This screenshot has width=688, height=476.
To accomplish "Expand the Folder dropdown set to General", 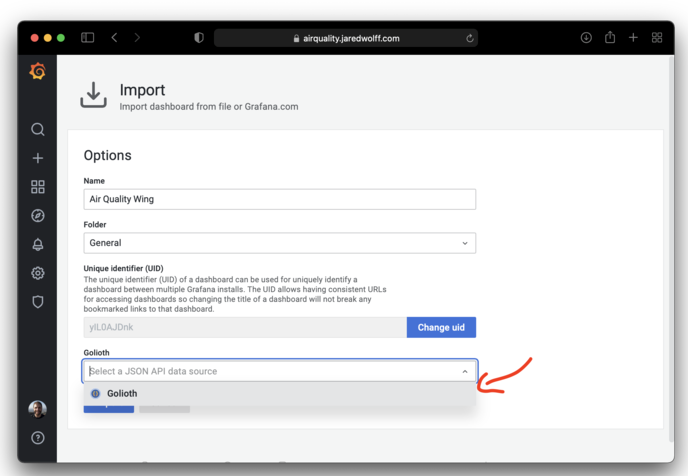I will (x=279, y=243).
